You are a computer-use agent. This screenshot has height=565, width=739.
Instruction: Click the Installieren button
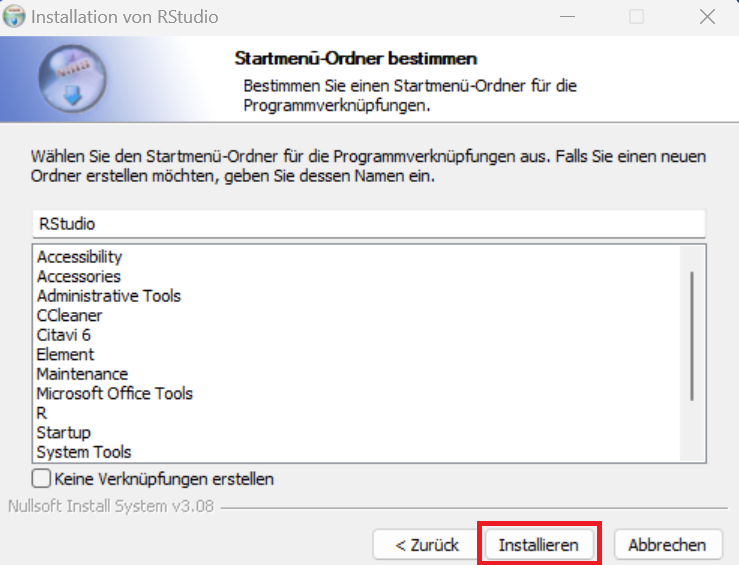[539, 545]
